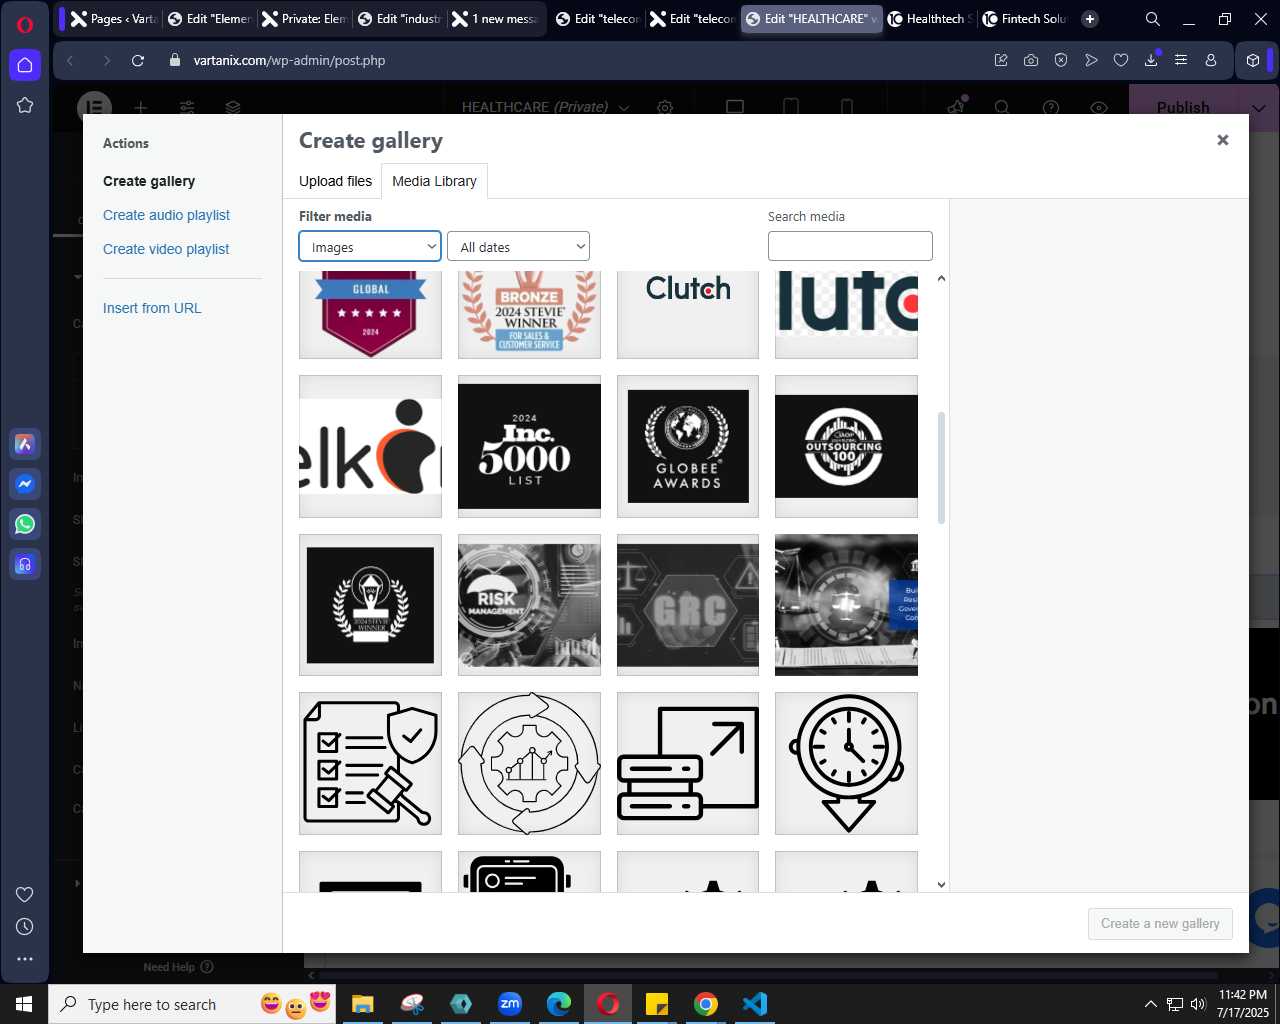Open Zoom from the taskbar
Viewport: 1280px width, 1024px height.
pyautogui.click(x=510, y=1004)
